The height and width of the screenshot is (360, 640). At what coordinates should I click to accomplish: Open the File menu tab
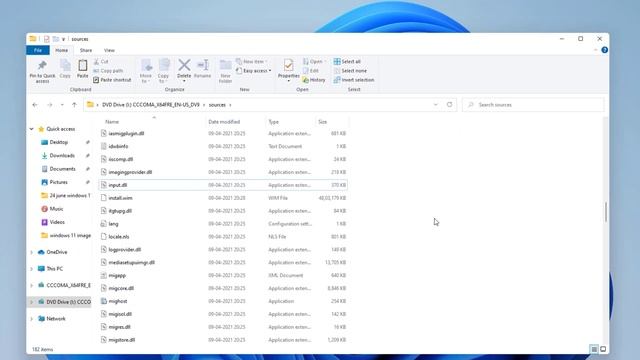[x=38, y=50]
